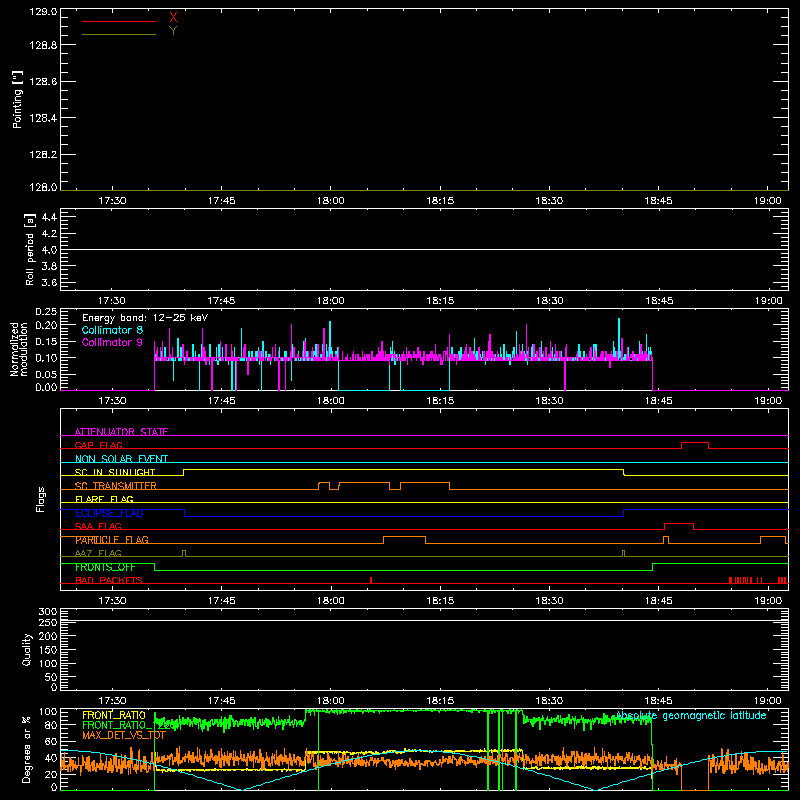Click the "ATTENUATOR_STATE" flag label
800x800 pixels.
(121, 432)
